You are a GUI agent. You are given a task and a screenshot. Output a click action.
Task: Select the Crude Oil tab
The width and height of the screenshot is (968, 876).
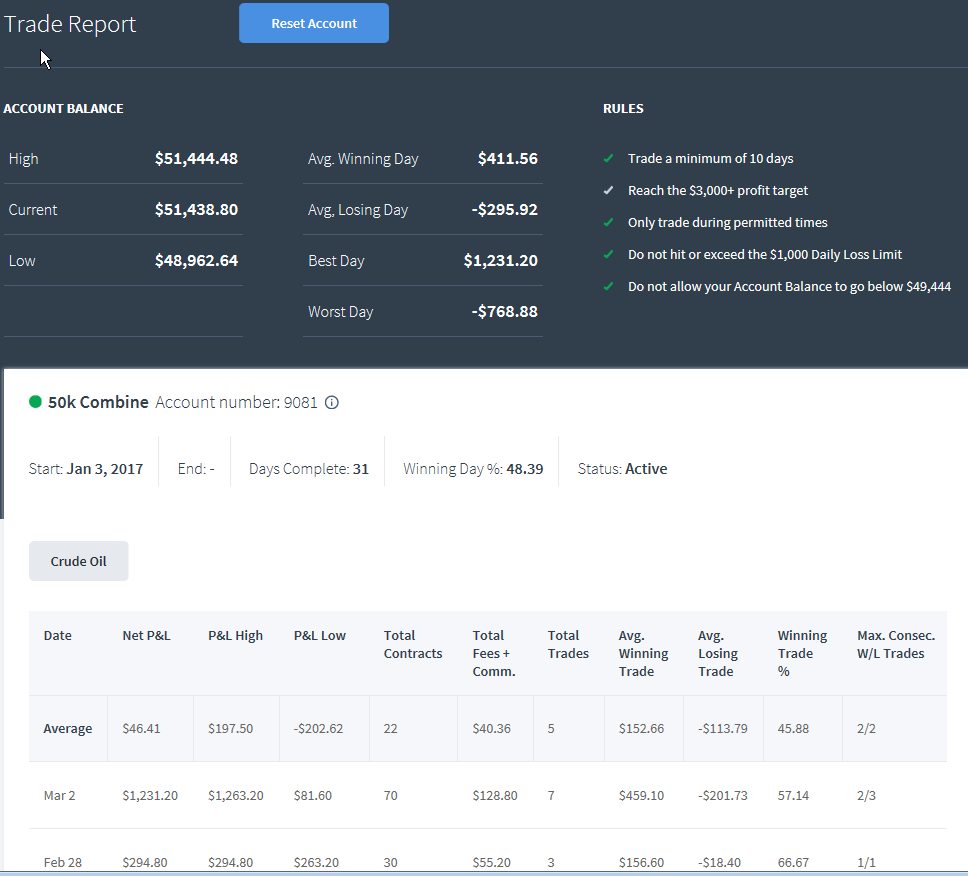click(78, 561)
